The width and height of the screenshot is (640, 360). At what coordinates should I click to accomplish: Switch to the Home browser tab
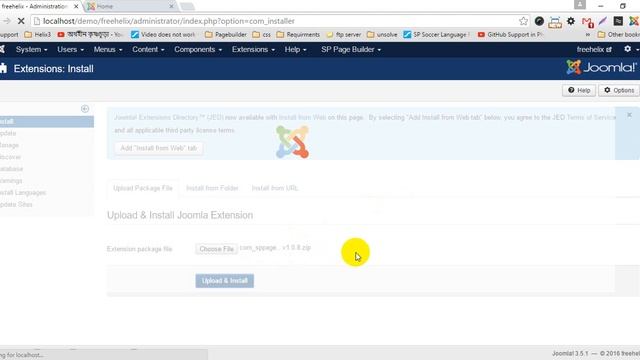(131, 6)
